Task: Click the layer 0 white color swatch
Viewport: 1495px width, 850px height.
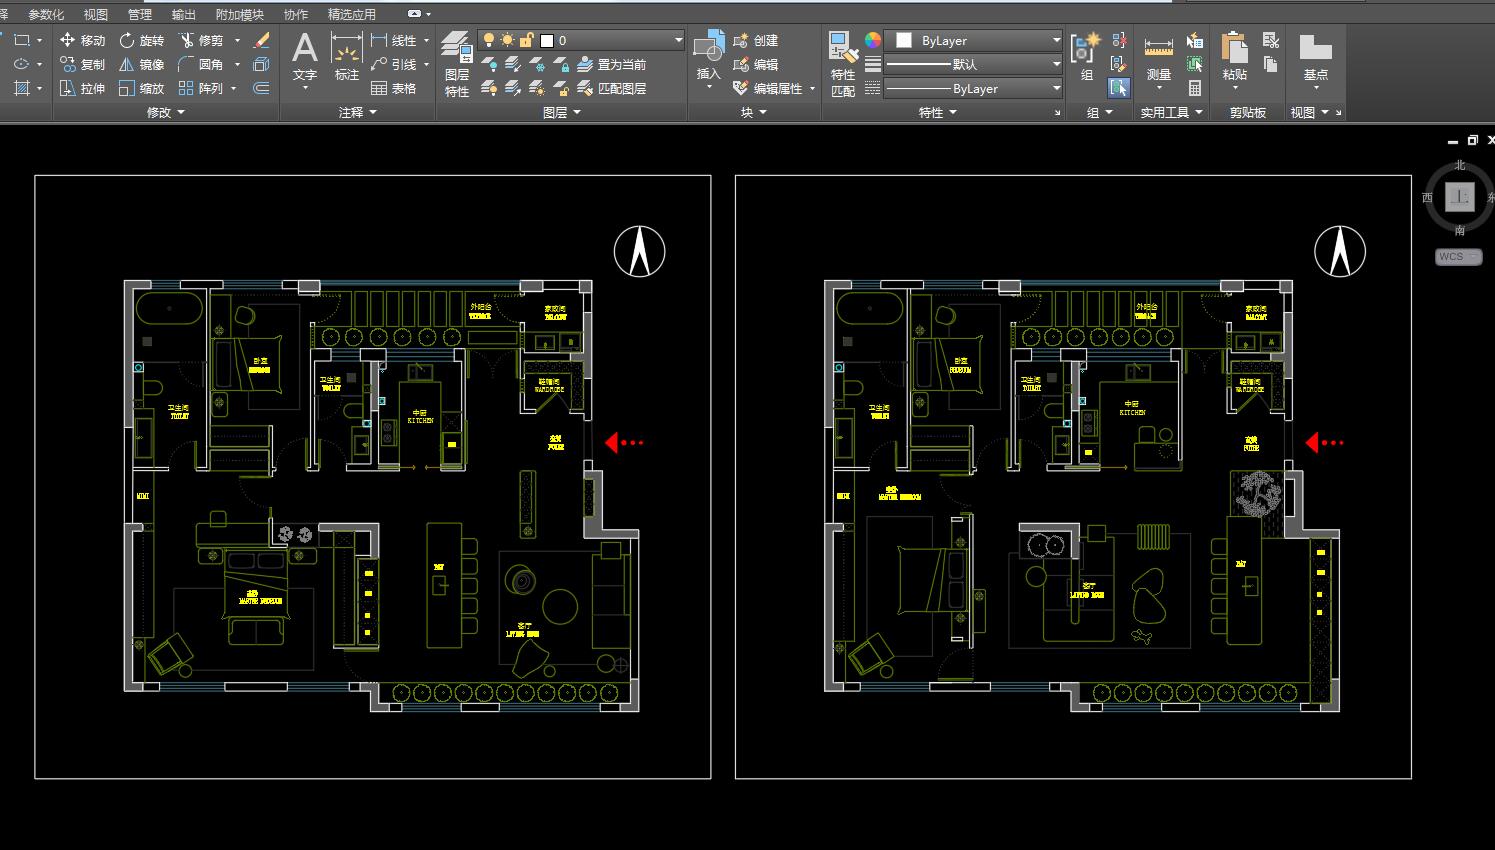Action: pyautogui.click(x=547, y=40)
